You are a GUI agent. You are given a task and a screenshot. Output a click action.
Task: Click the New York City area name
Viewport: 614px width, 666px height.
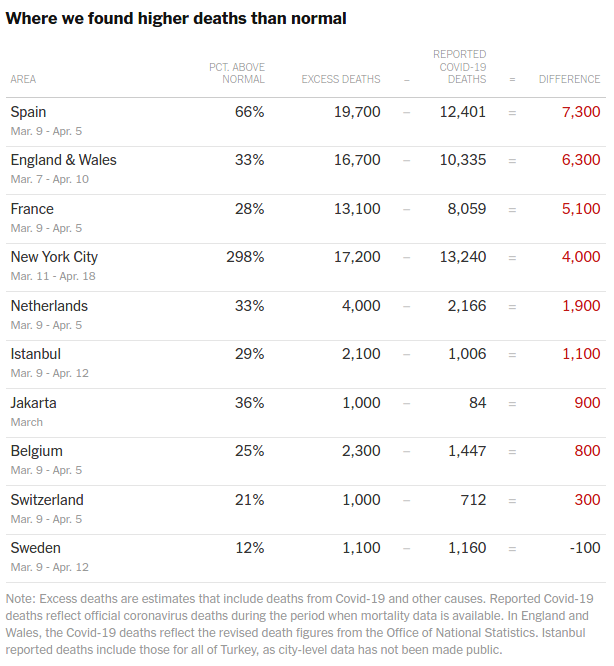coord(54,257)
